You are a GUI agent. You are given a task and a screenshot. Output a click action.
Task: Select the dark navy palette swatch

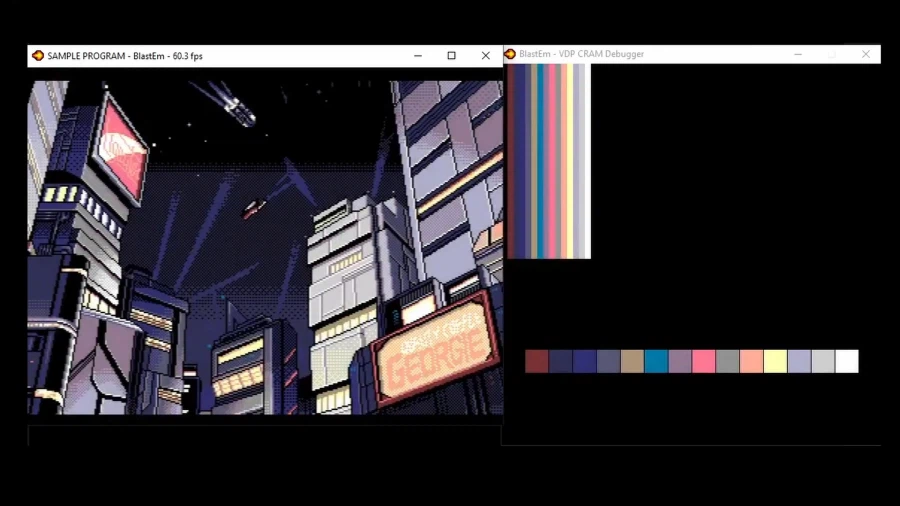[561, 361]
